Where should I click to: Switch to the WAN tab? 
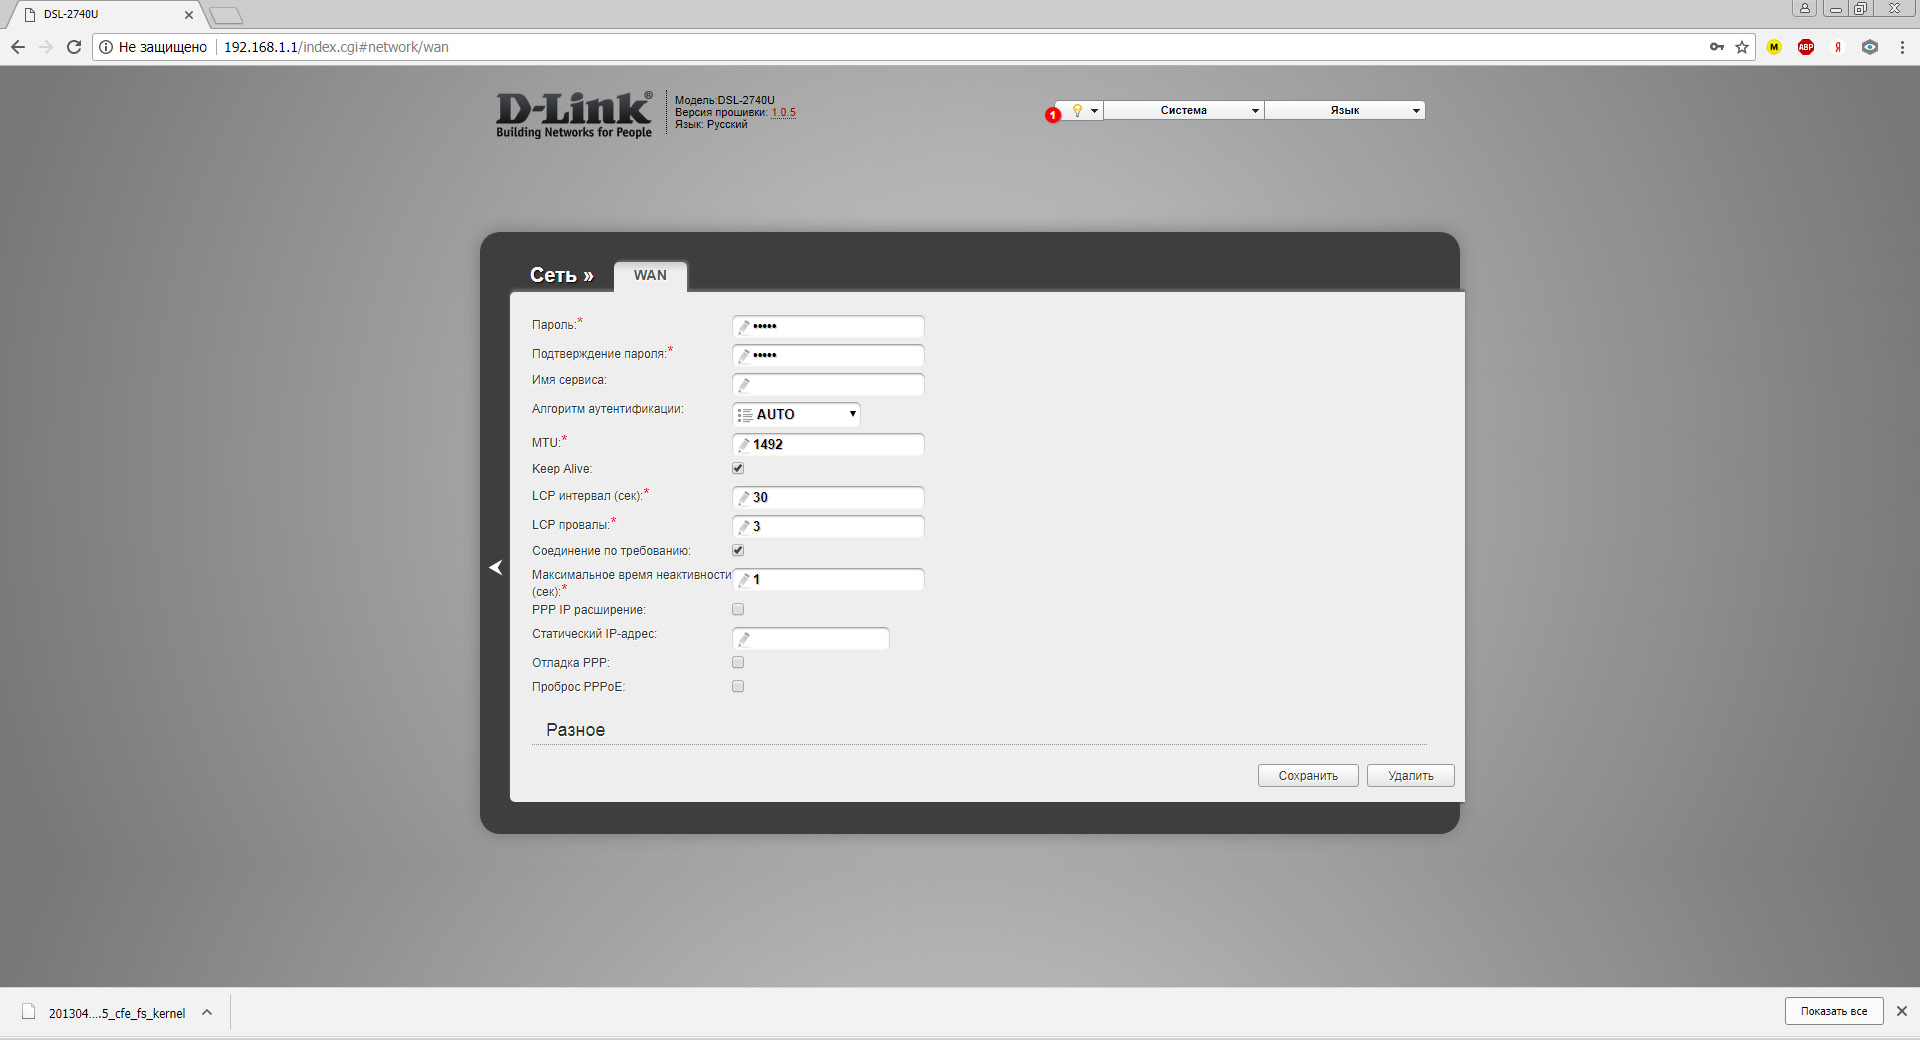pyautogui.click(x=650, y=276)
